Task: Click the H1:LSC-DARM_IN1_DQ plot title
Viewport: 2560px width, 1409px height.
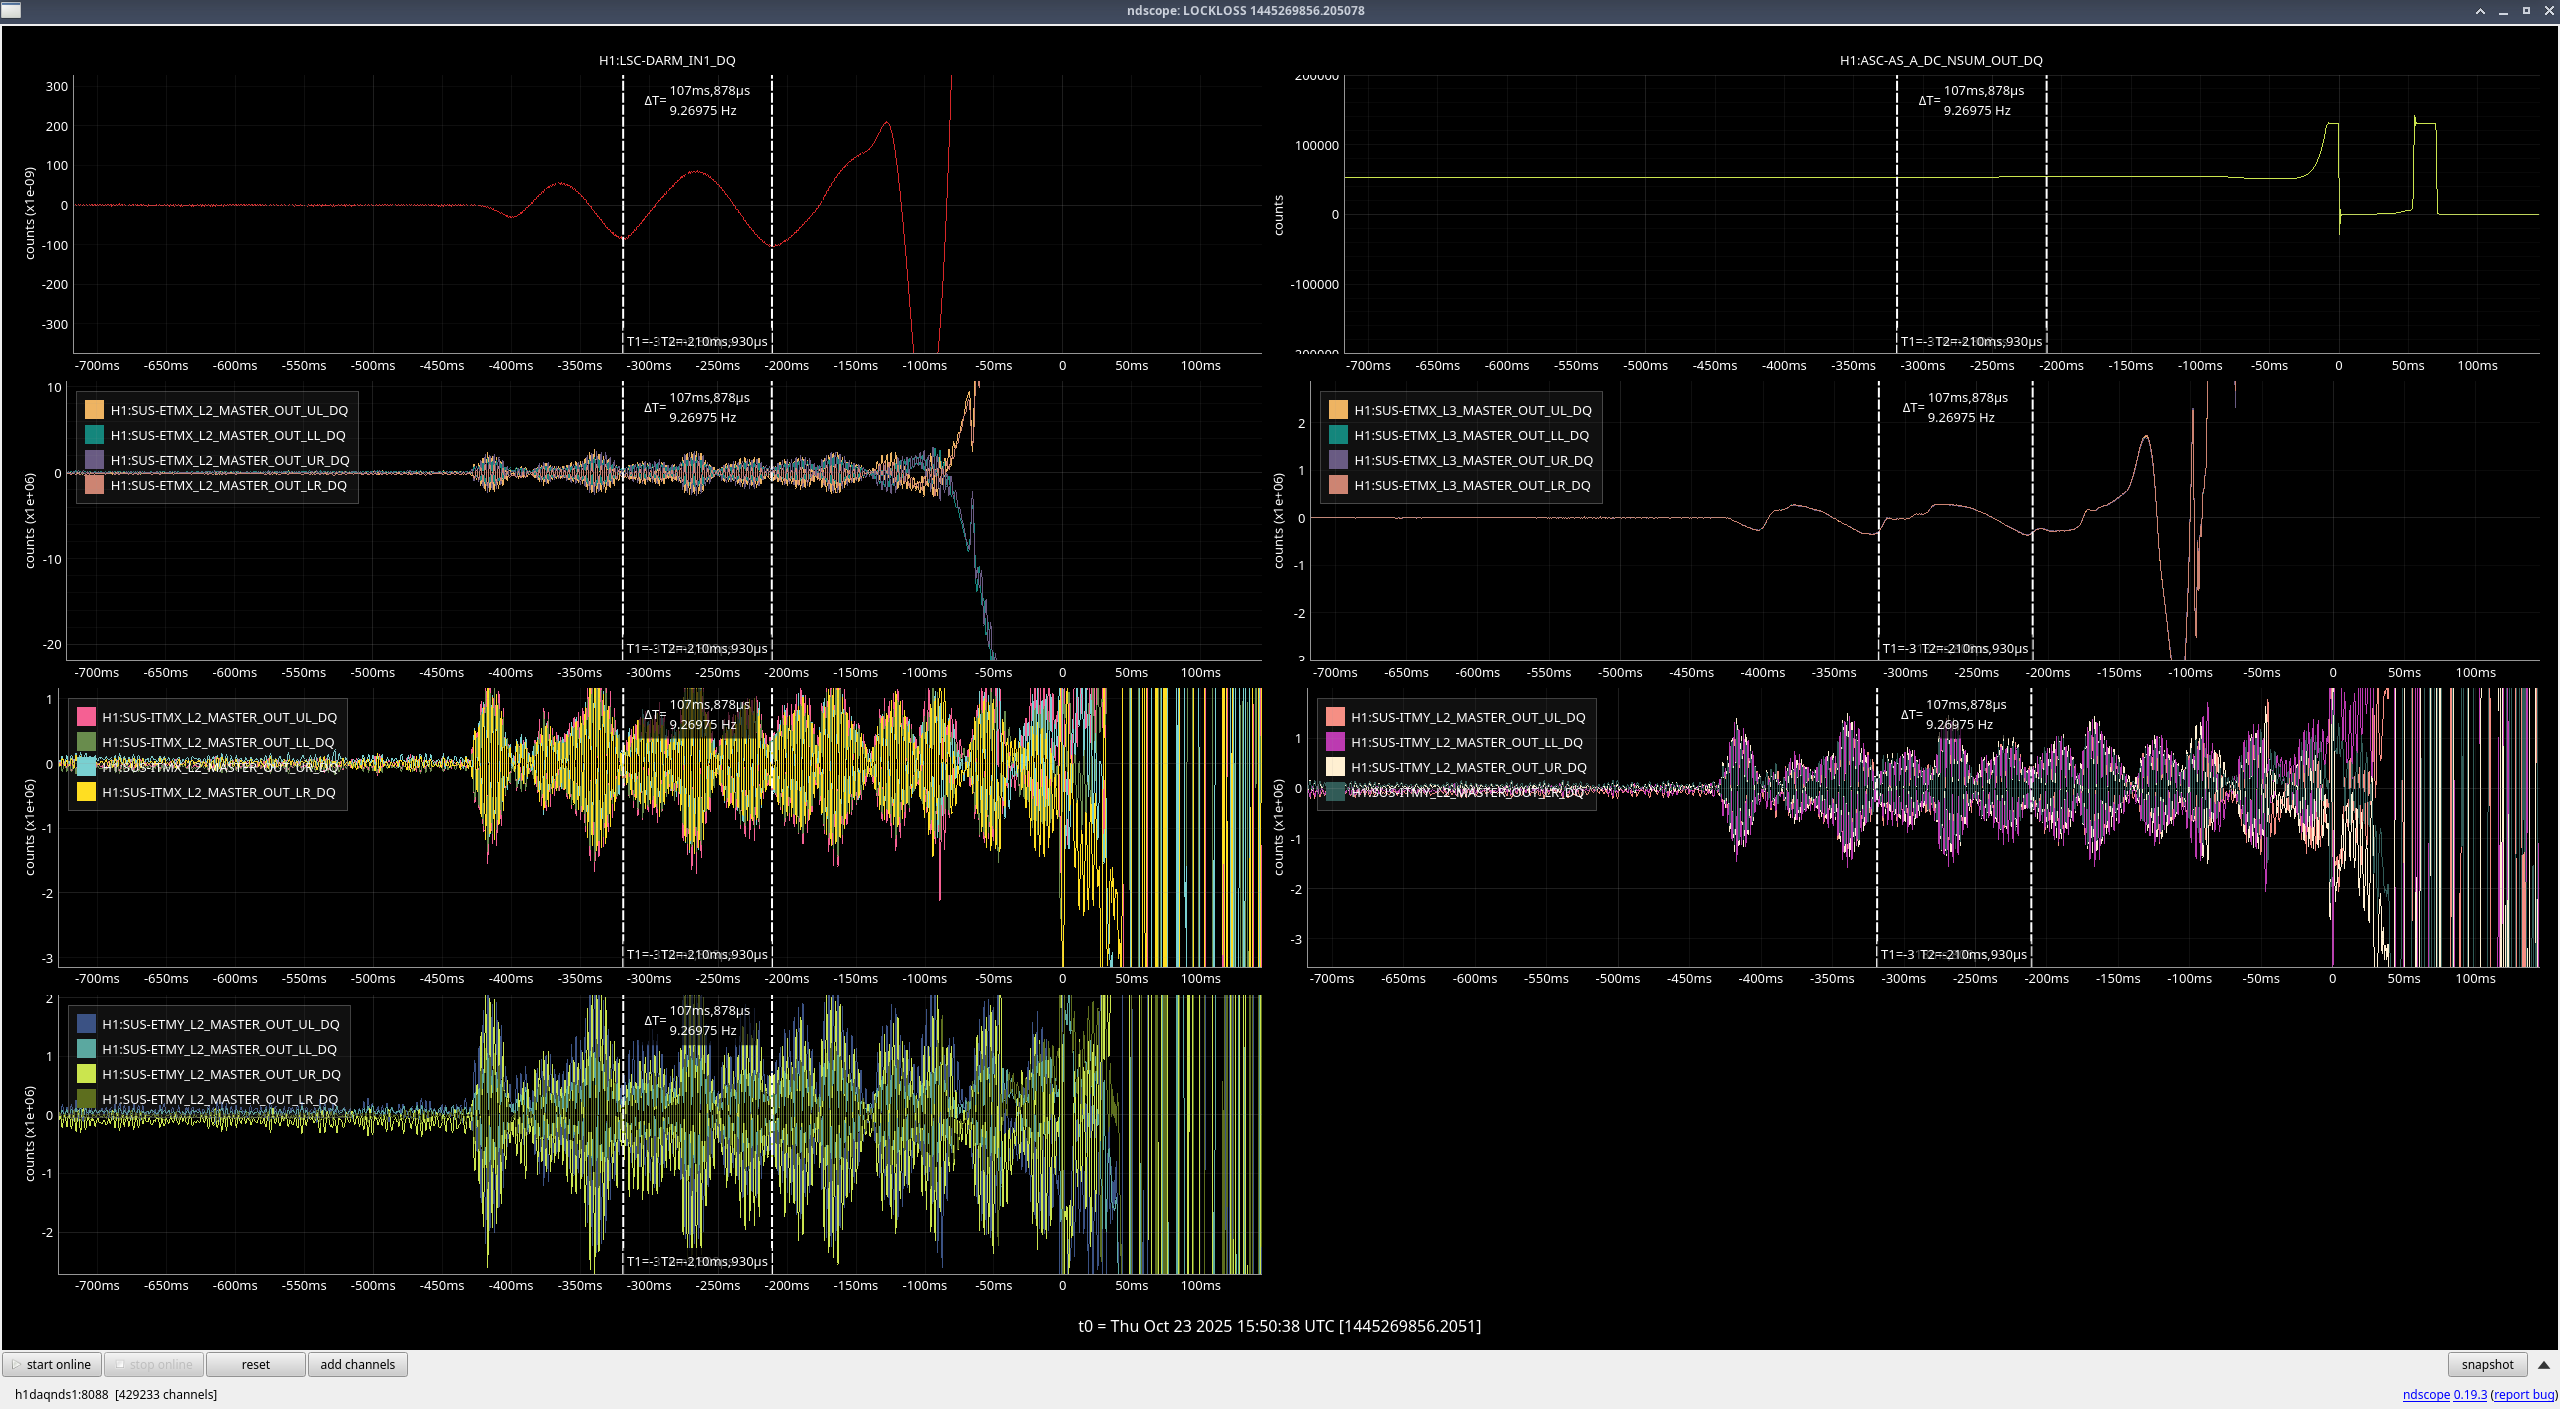Action: [x=667, y=60]
